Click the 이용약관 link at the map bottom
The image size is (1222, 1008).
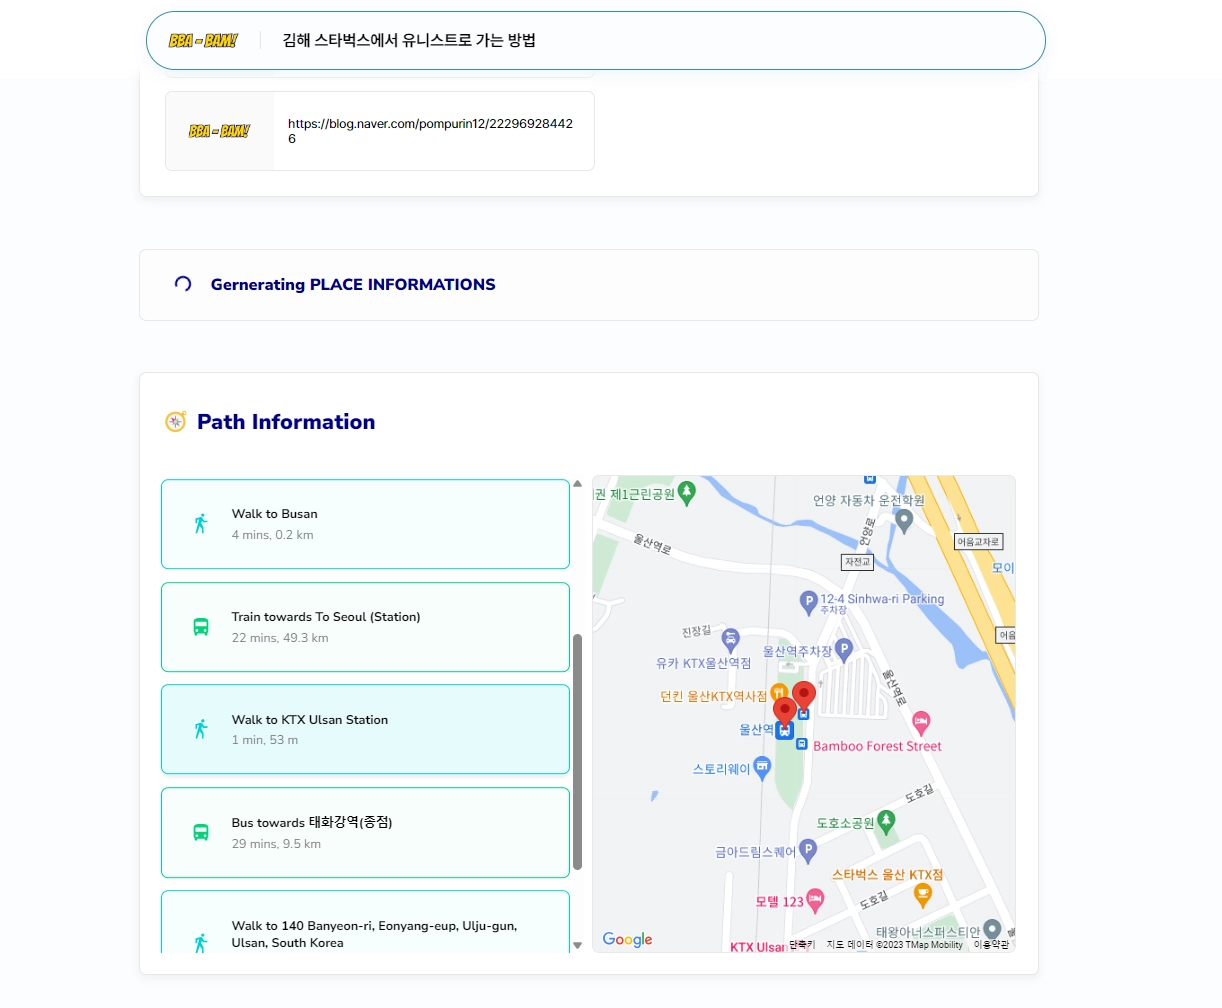(991, 945)
